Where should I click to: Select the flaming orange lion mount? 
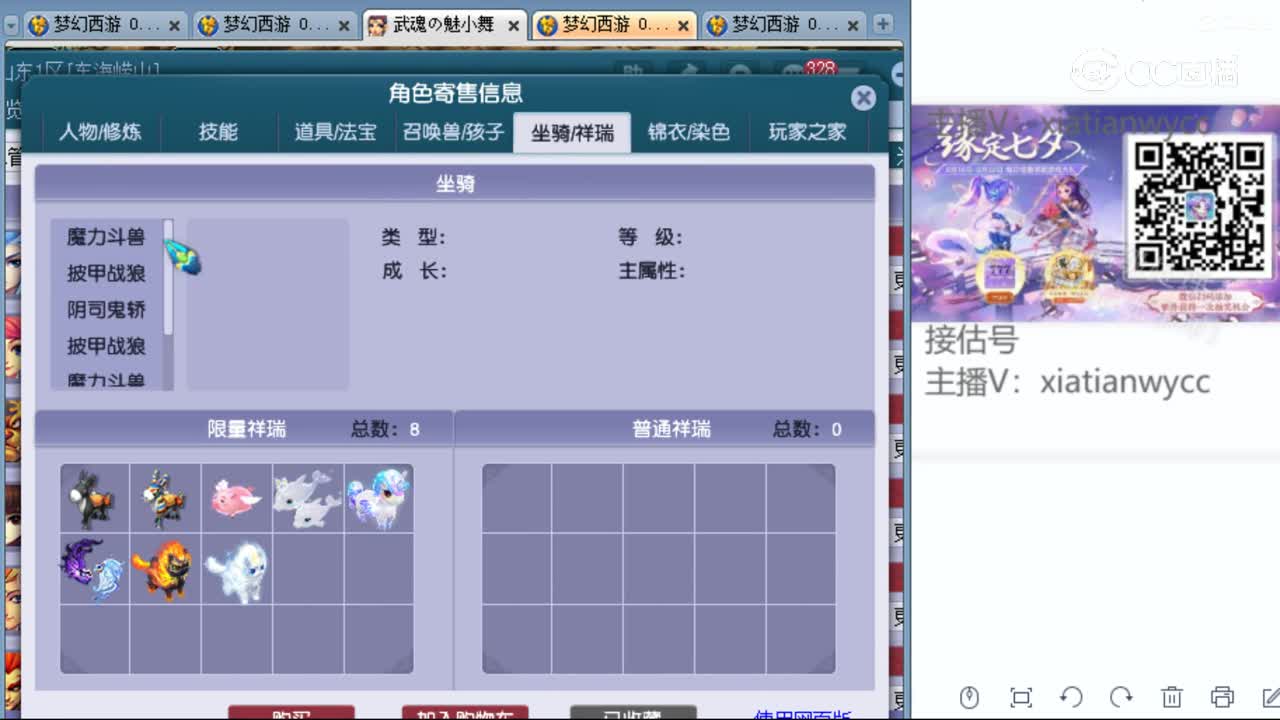click(x=165, y=569)
